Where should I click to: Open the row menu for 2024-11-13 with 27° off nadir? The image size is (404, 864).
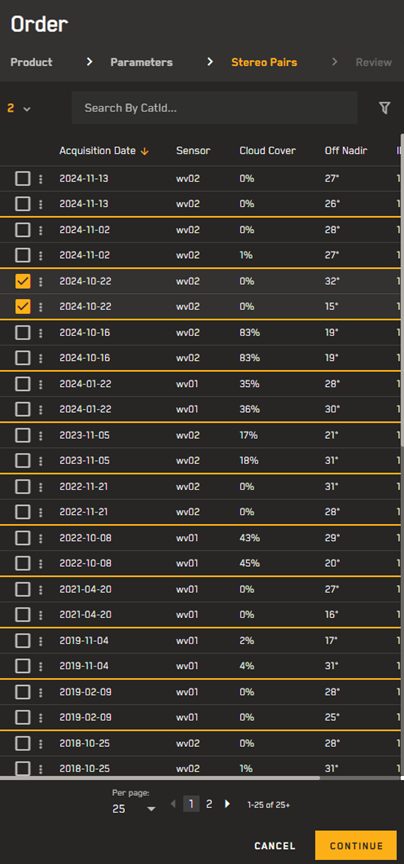tap(40, 179)
